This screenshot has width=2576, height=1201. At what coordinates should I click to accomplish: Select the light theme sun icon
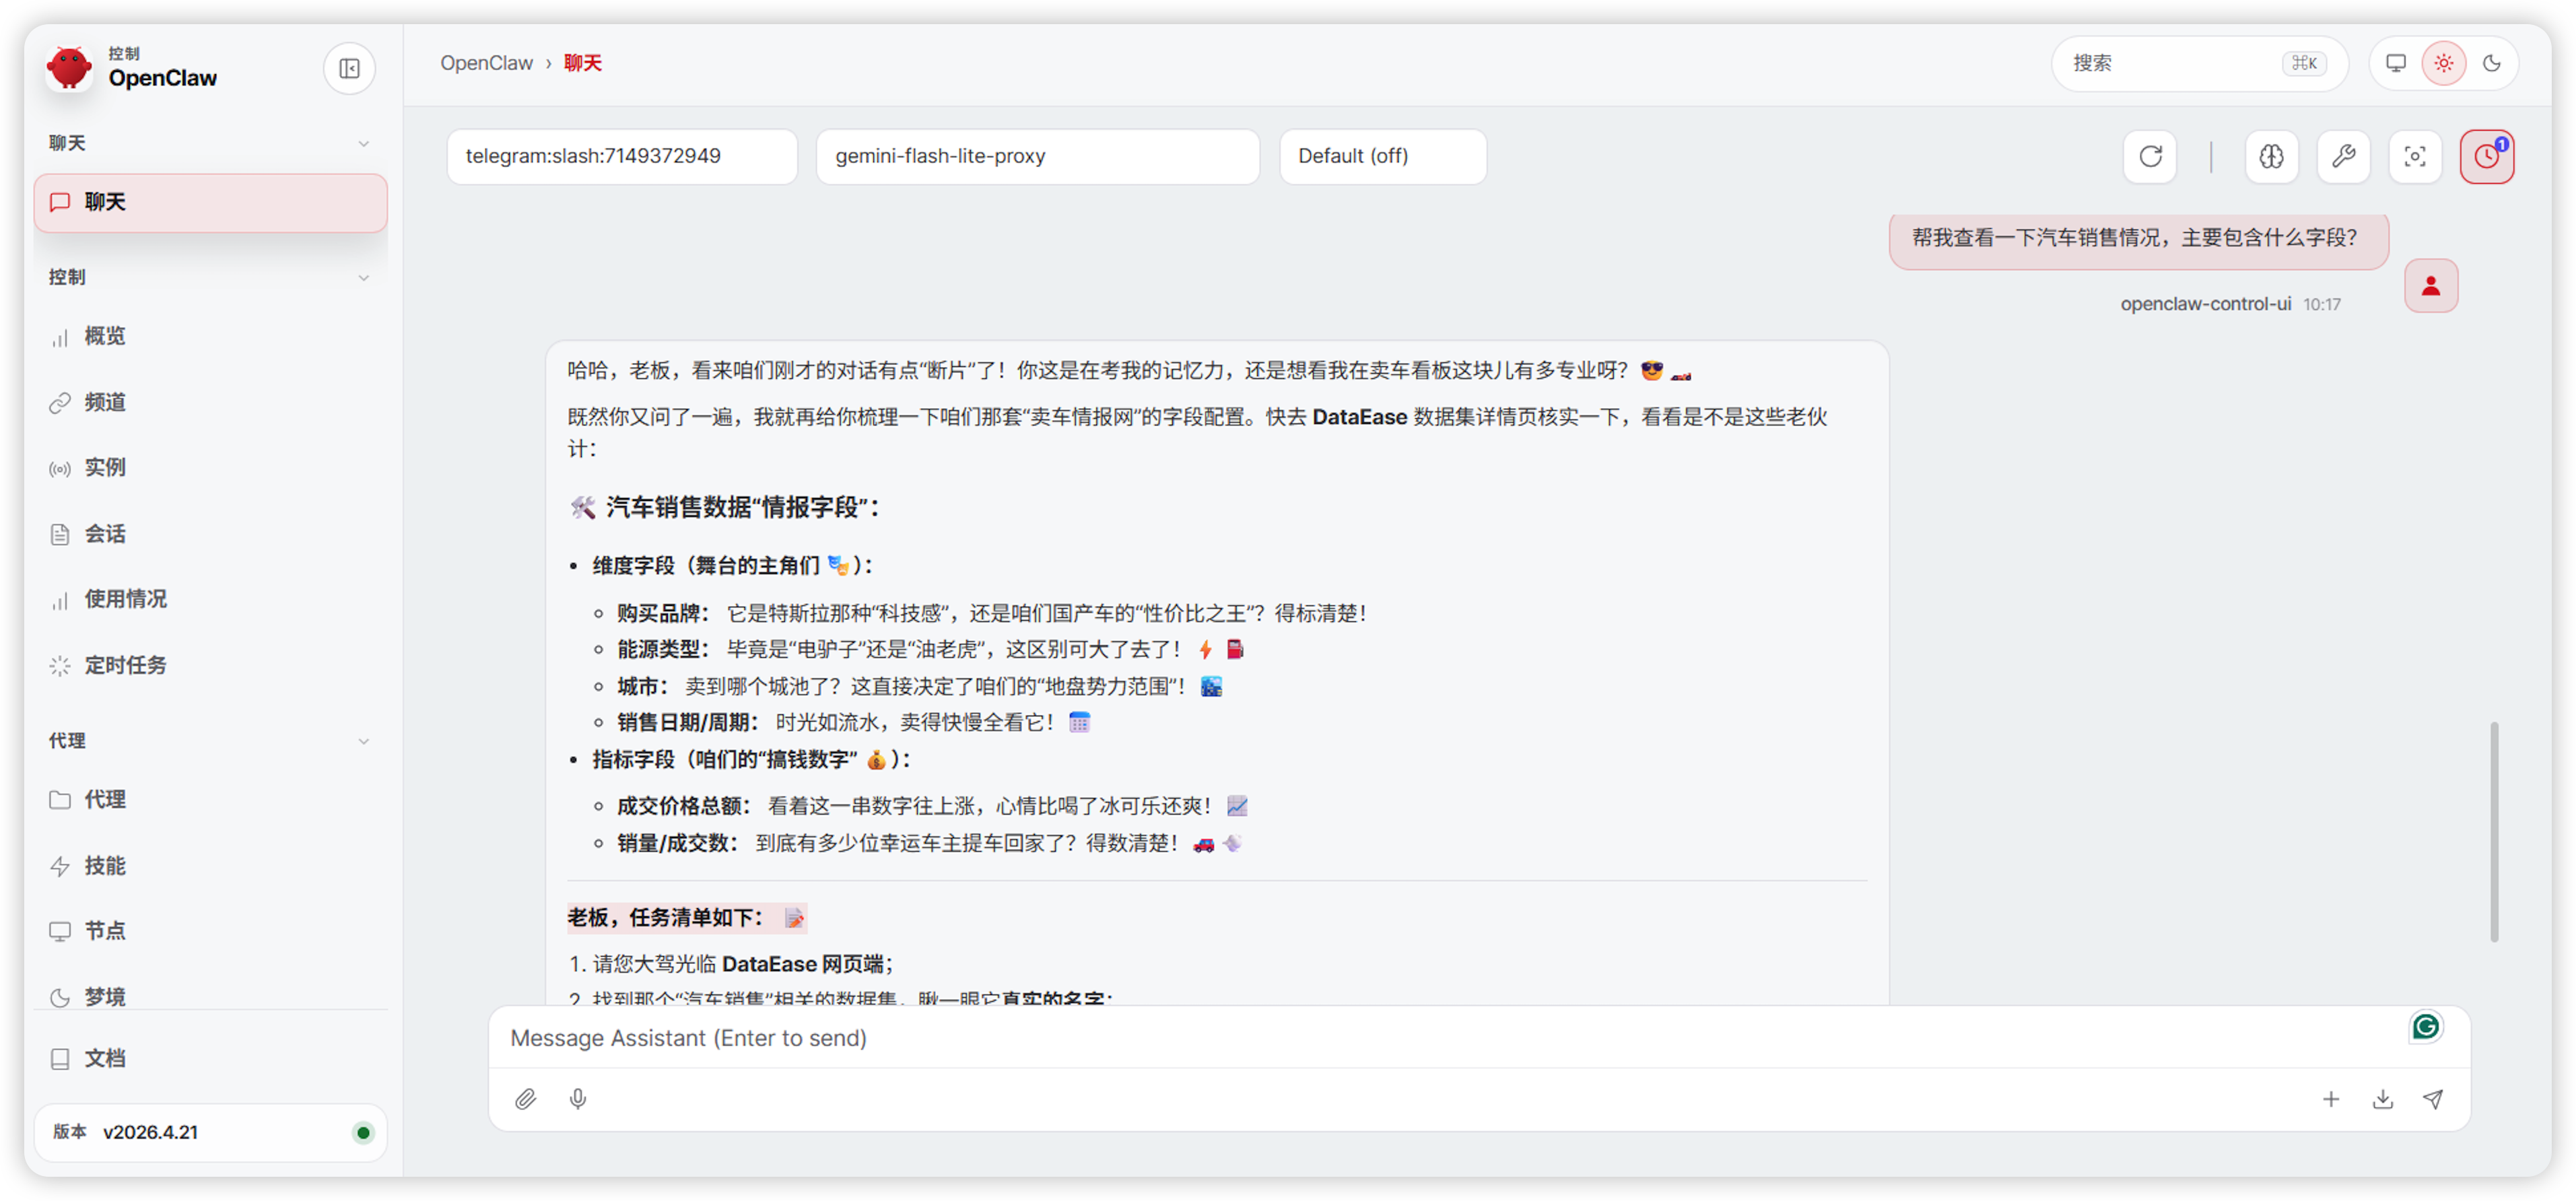point(2444,63)
